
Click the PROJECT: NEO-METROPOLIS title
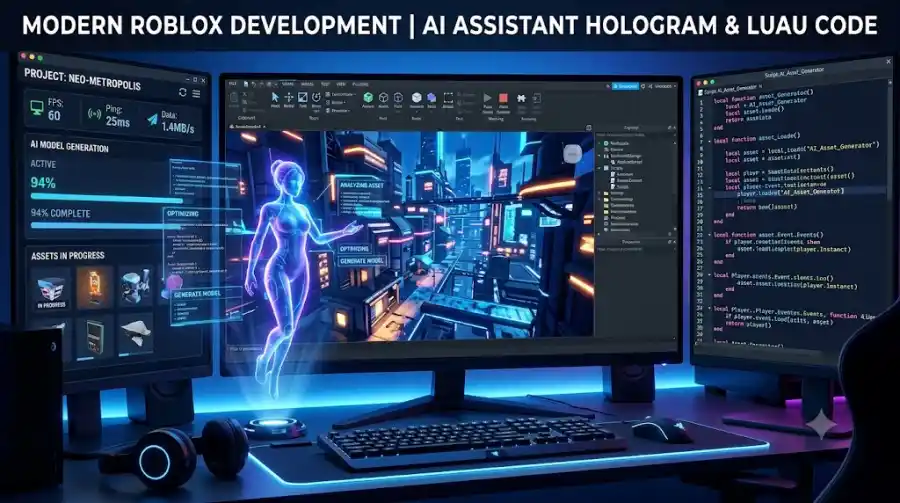point(82,79)
